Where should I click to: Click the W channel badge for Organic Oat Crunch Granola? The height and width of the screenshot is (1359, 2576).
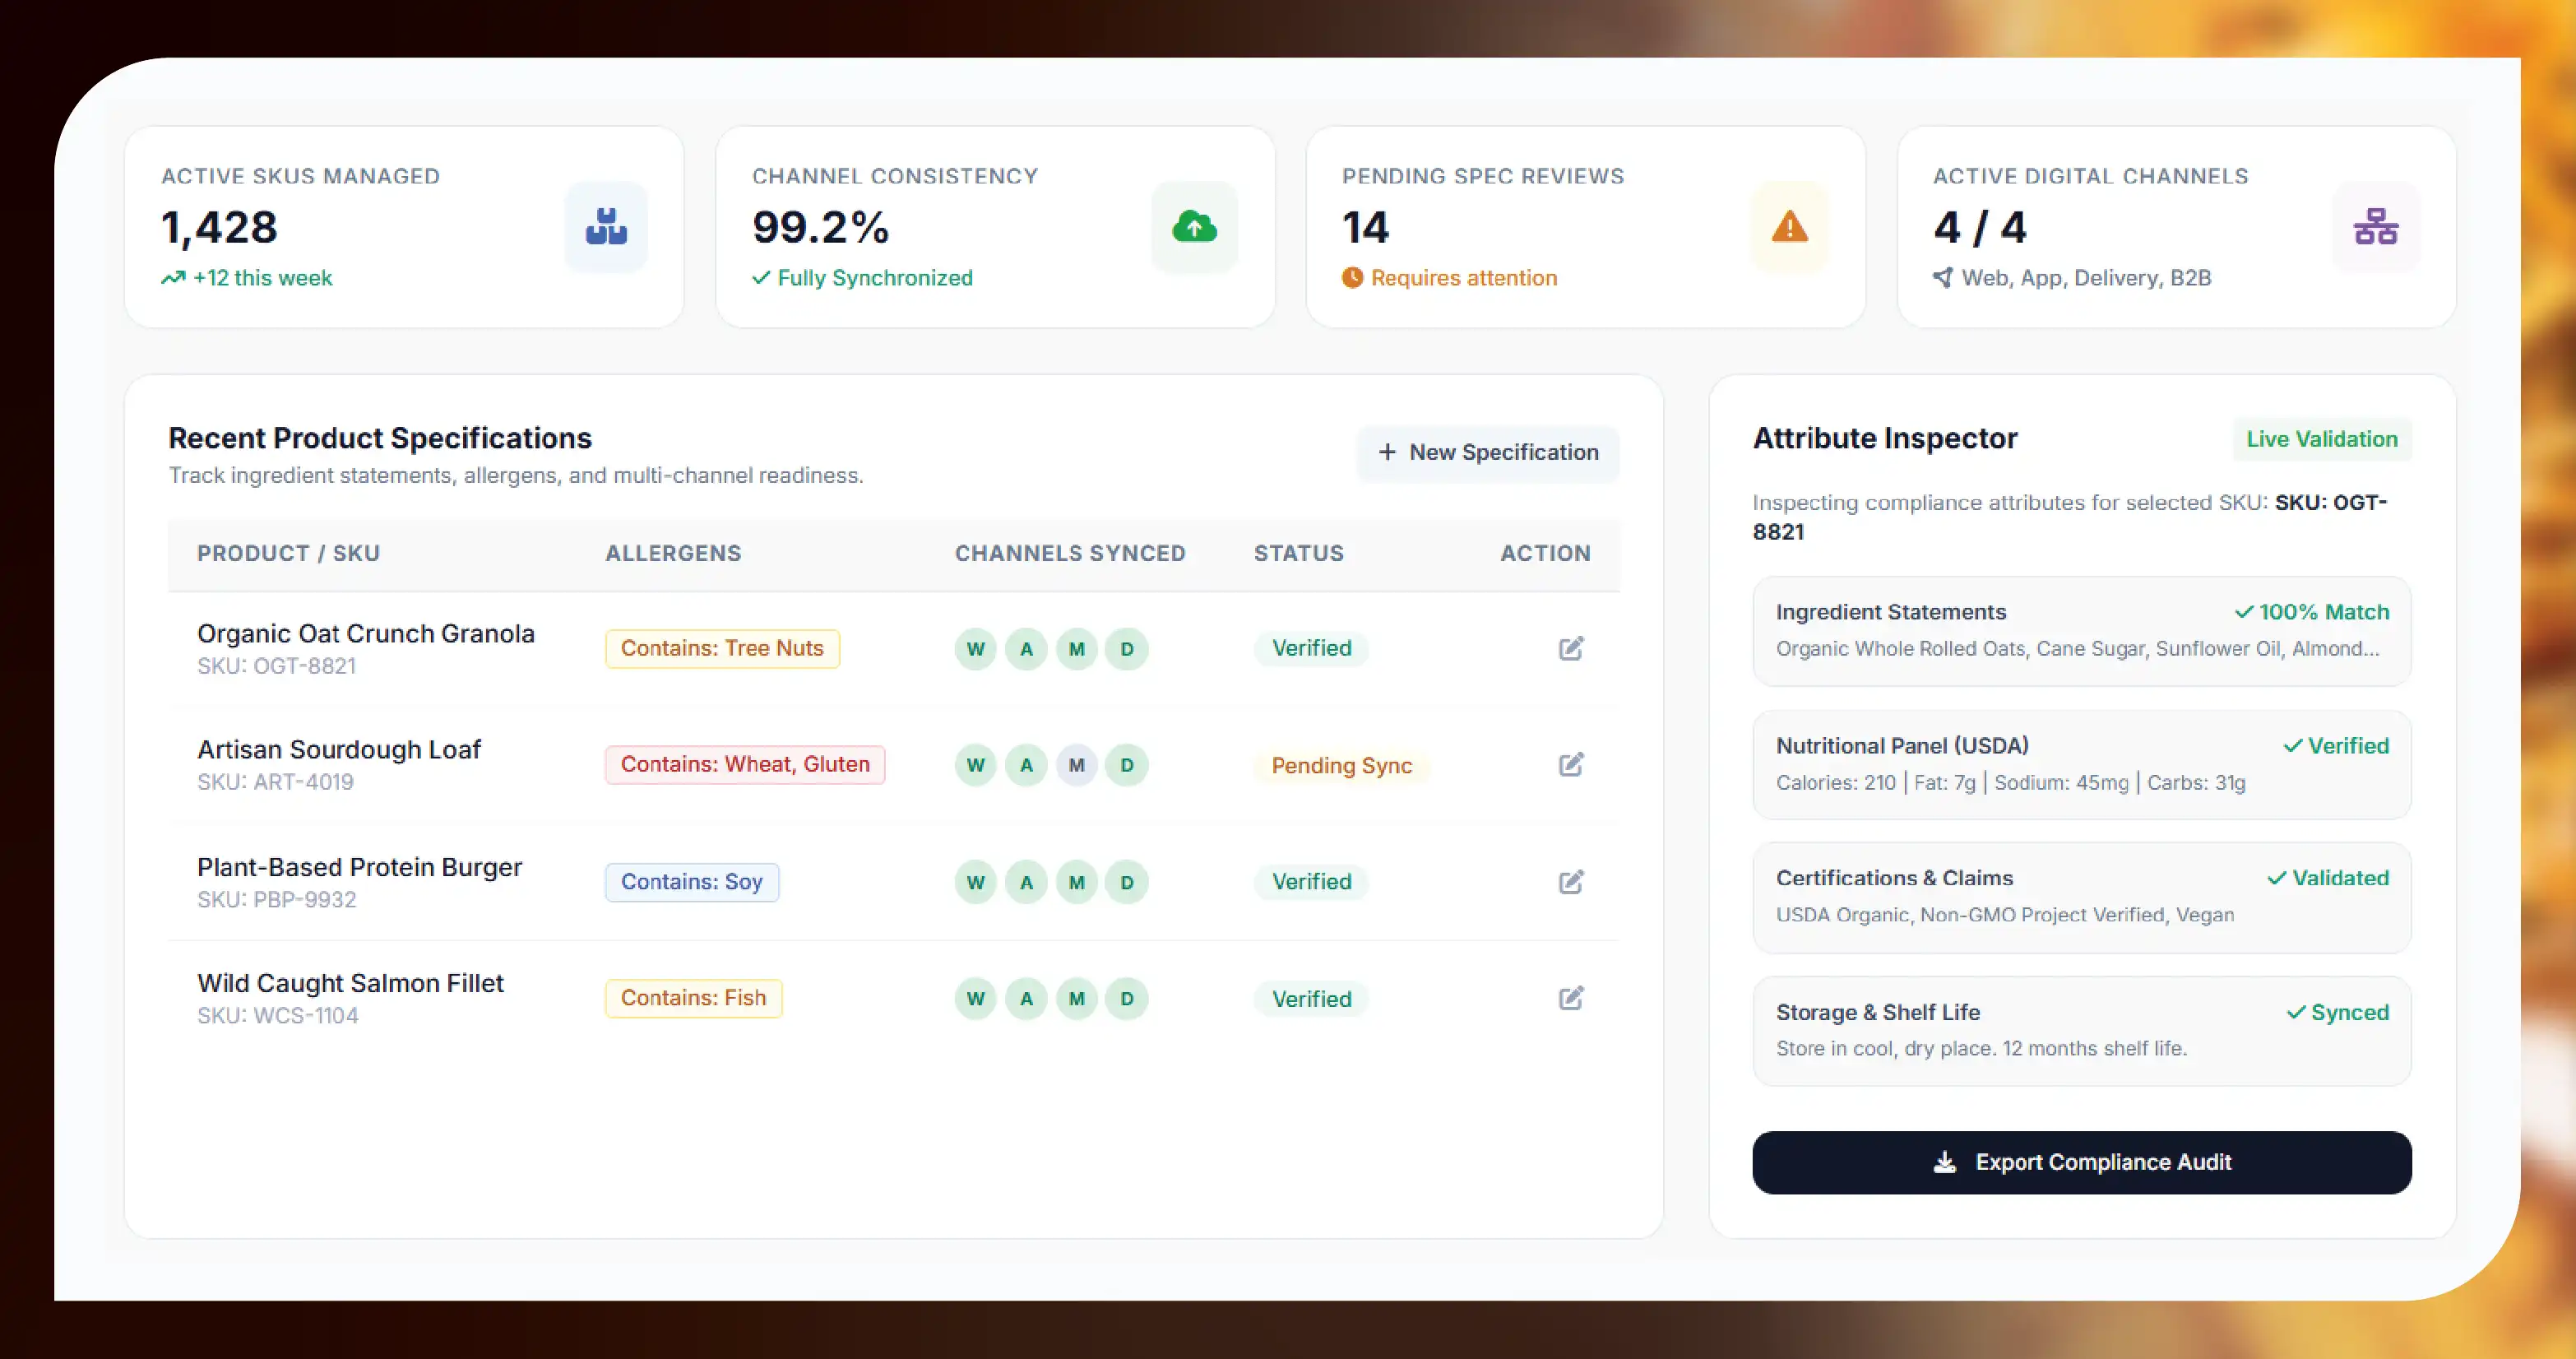click(x=975, y=649)
